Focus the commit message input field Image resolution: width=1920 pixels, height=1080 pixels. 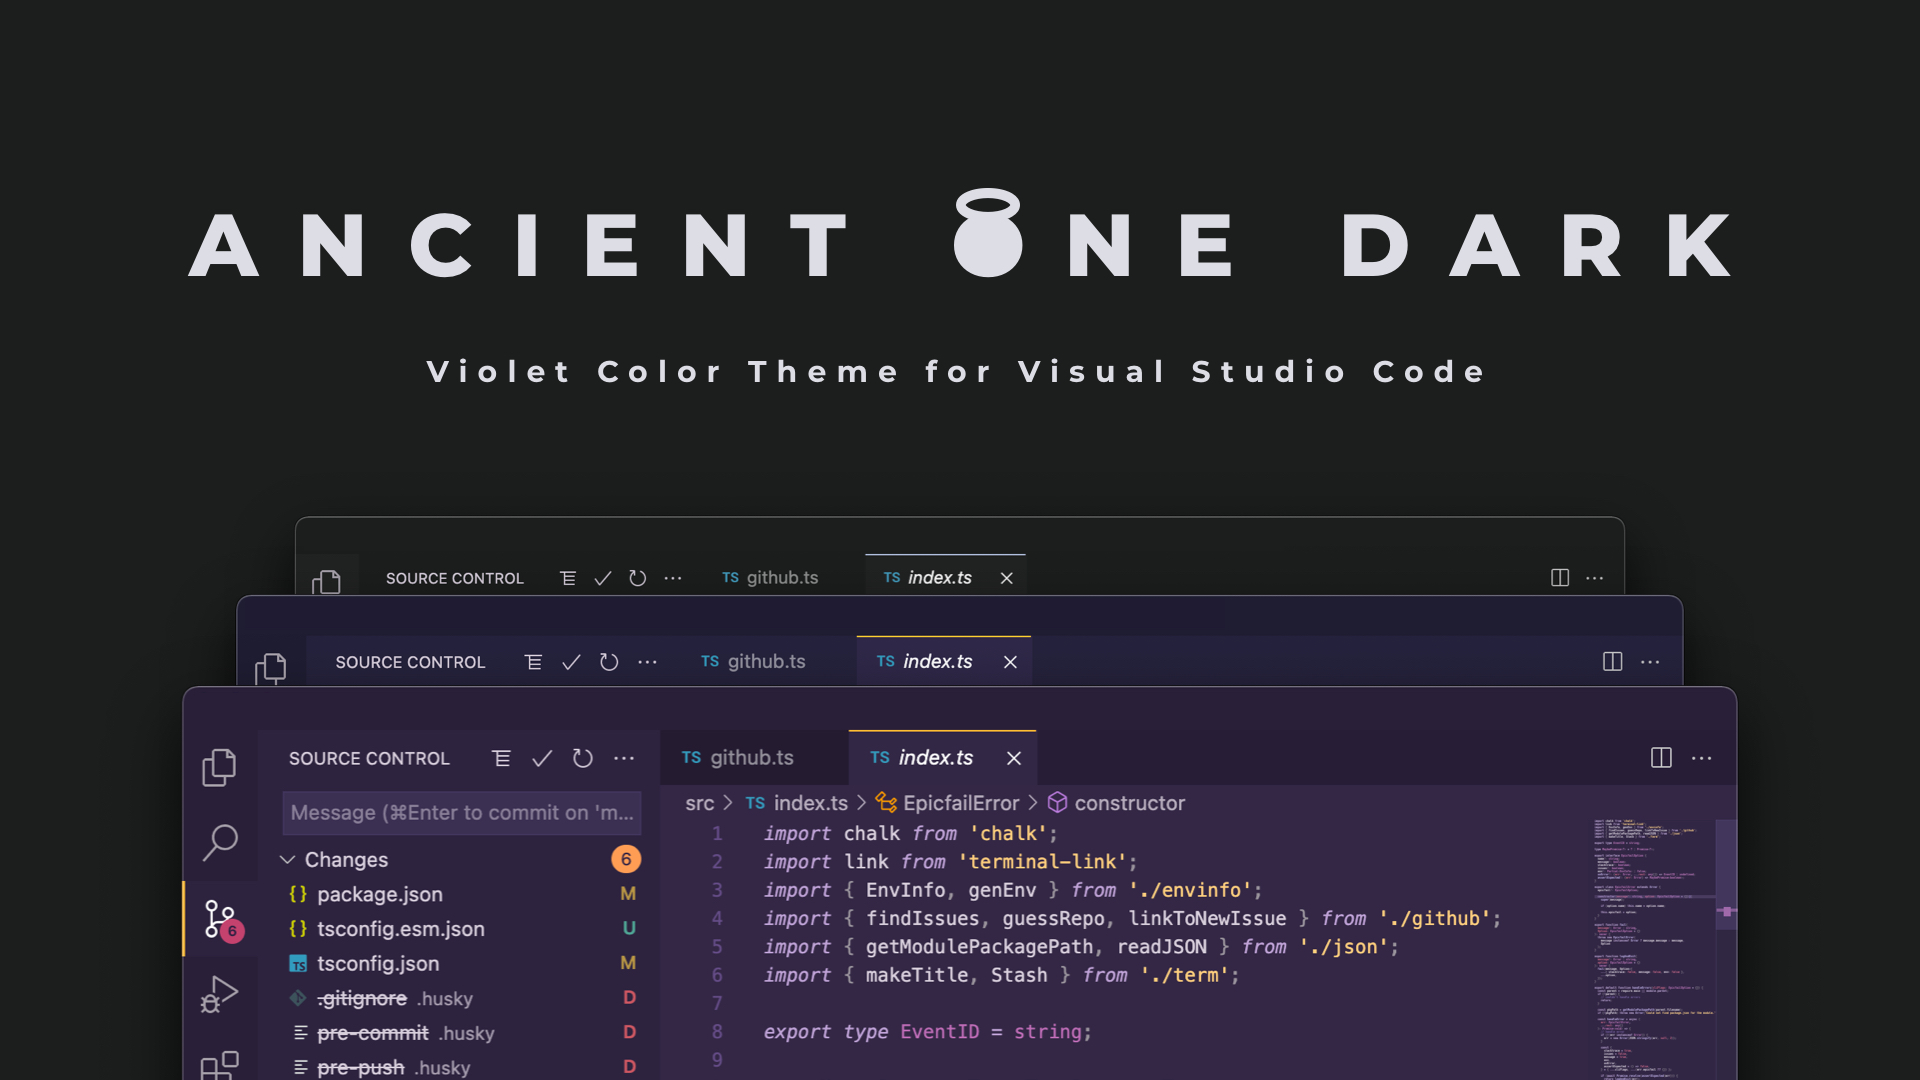461,813
